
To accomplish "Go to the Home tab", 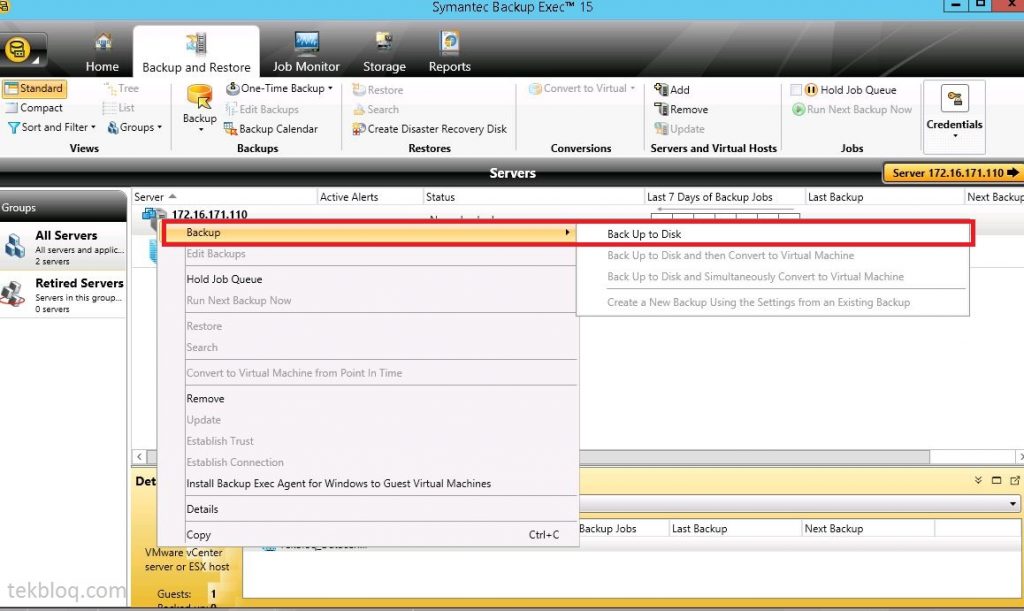I will coord(102,53).
